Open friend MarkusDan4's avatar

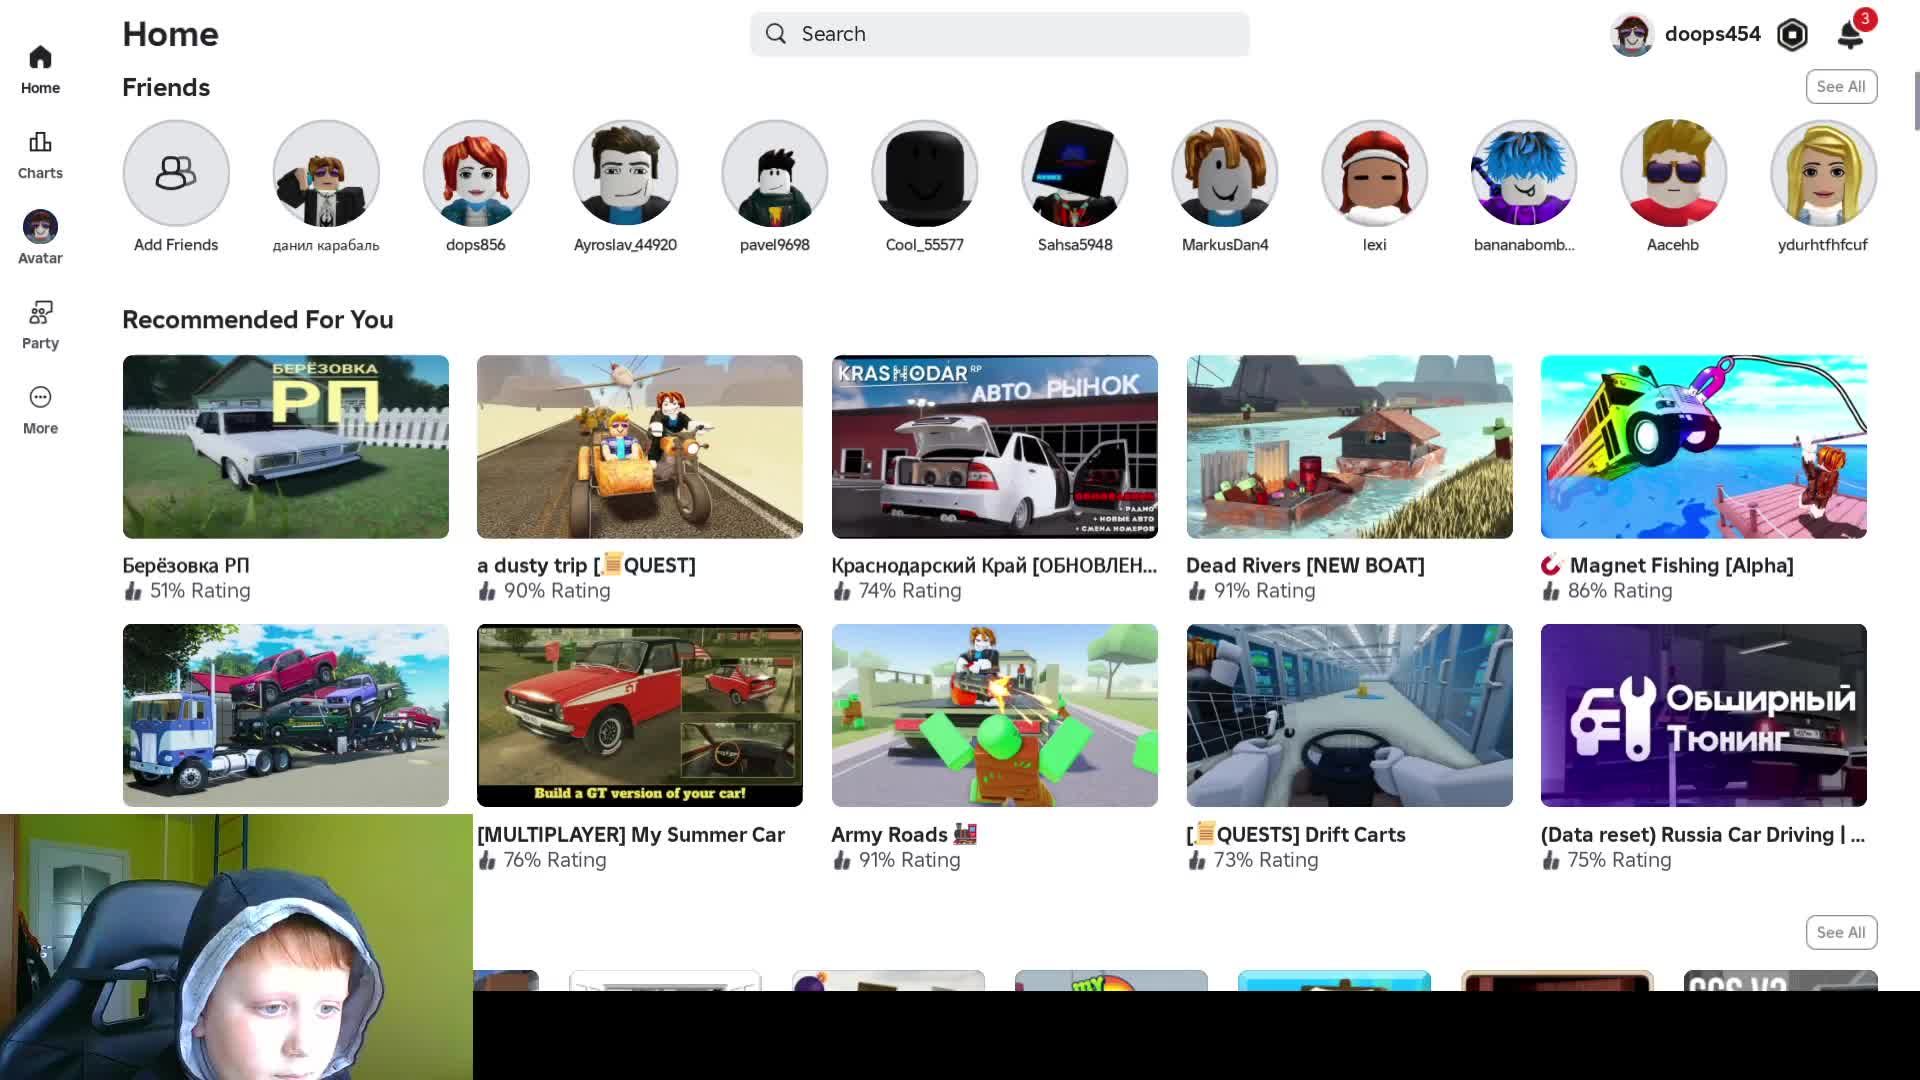[1225, 174]
